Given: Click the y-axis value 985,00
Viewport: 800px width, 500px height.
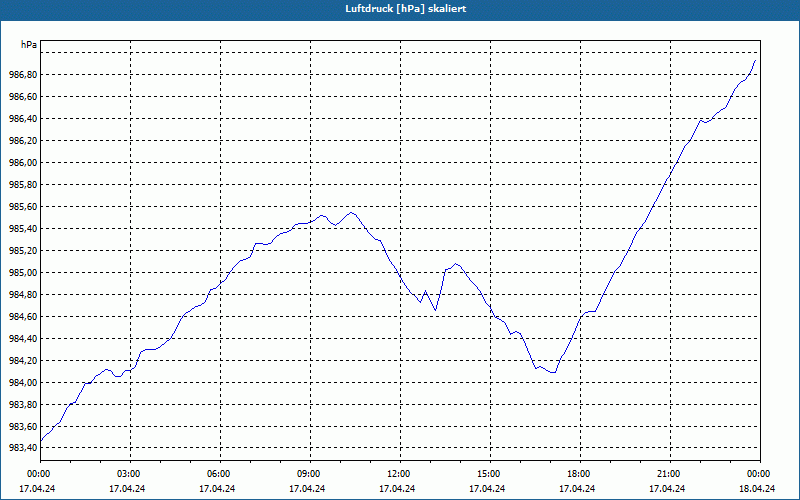Looking at the screenshot, I should click(23, 273).
